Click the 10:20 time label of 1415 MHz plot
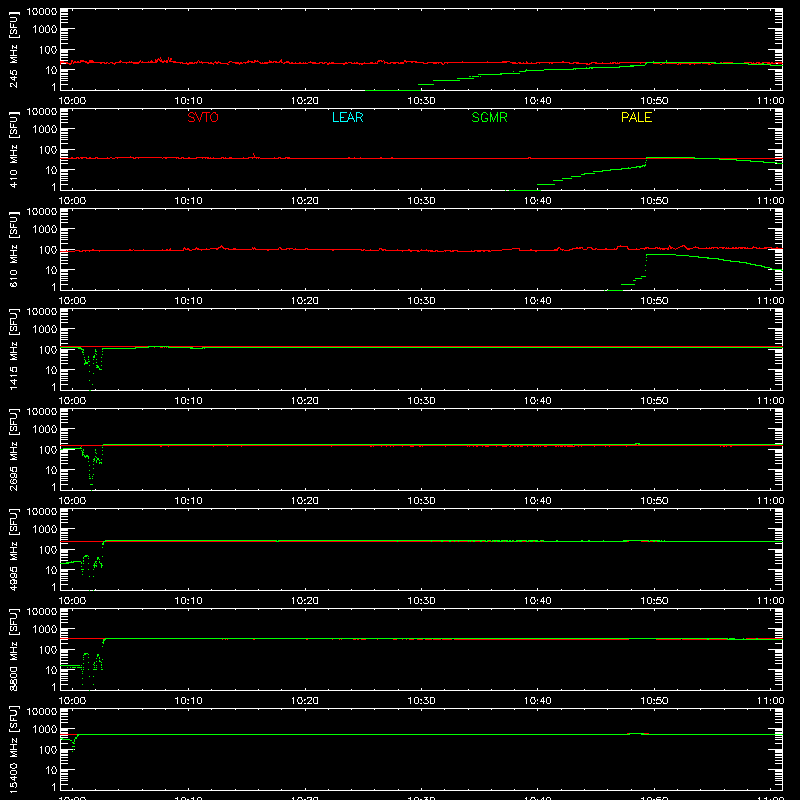The width and height of the screenshot is (800, 800). [x=305, y=401]
